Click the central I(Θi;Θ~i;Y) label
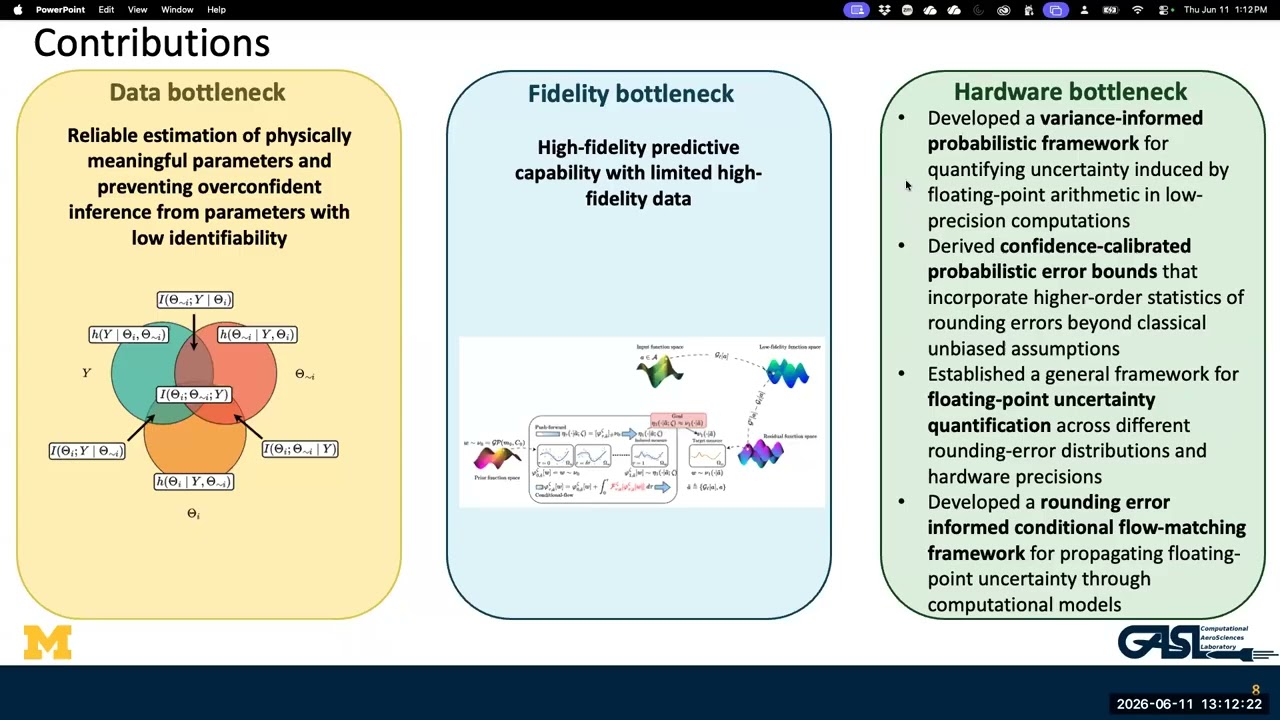This screenshot has height=720, width=1280. [194, 395]
